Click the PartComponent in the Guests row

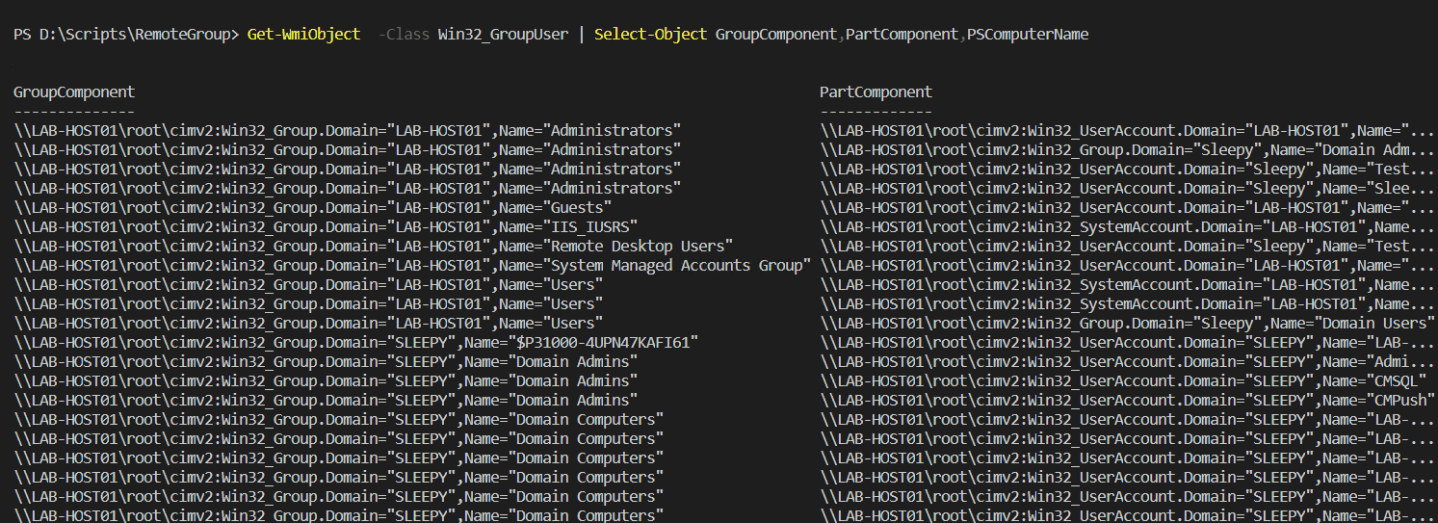click(x=1128, y=207)
